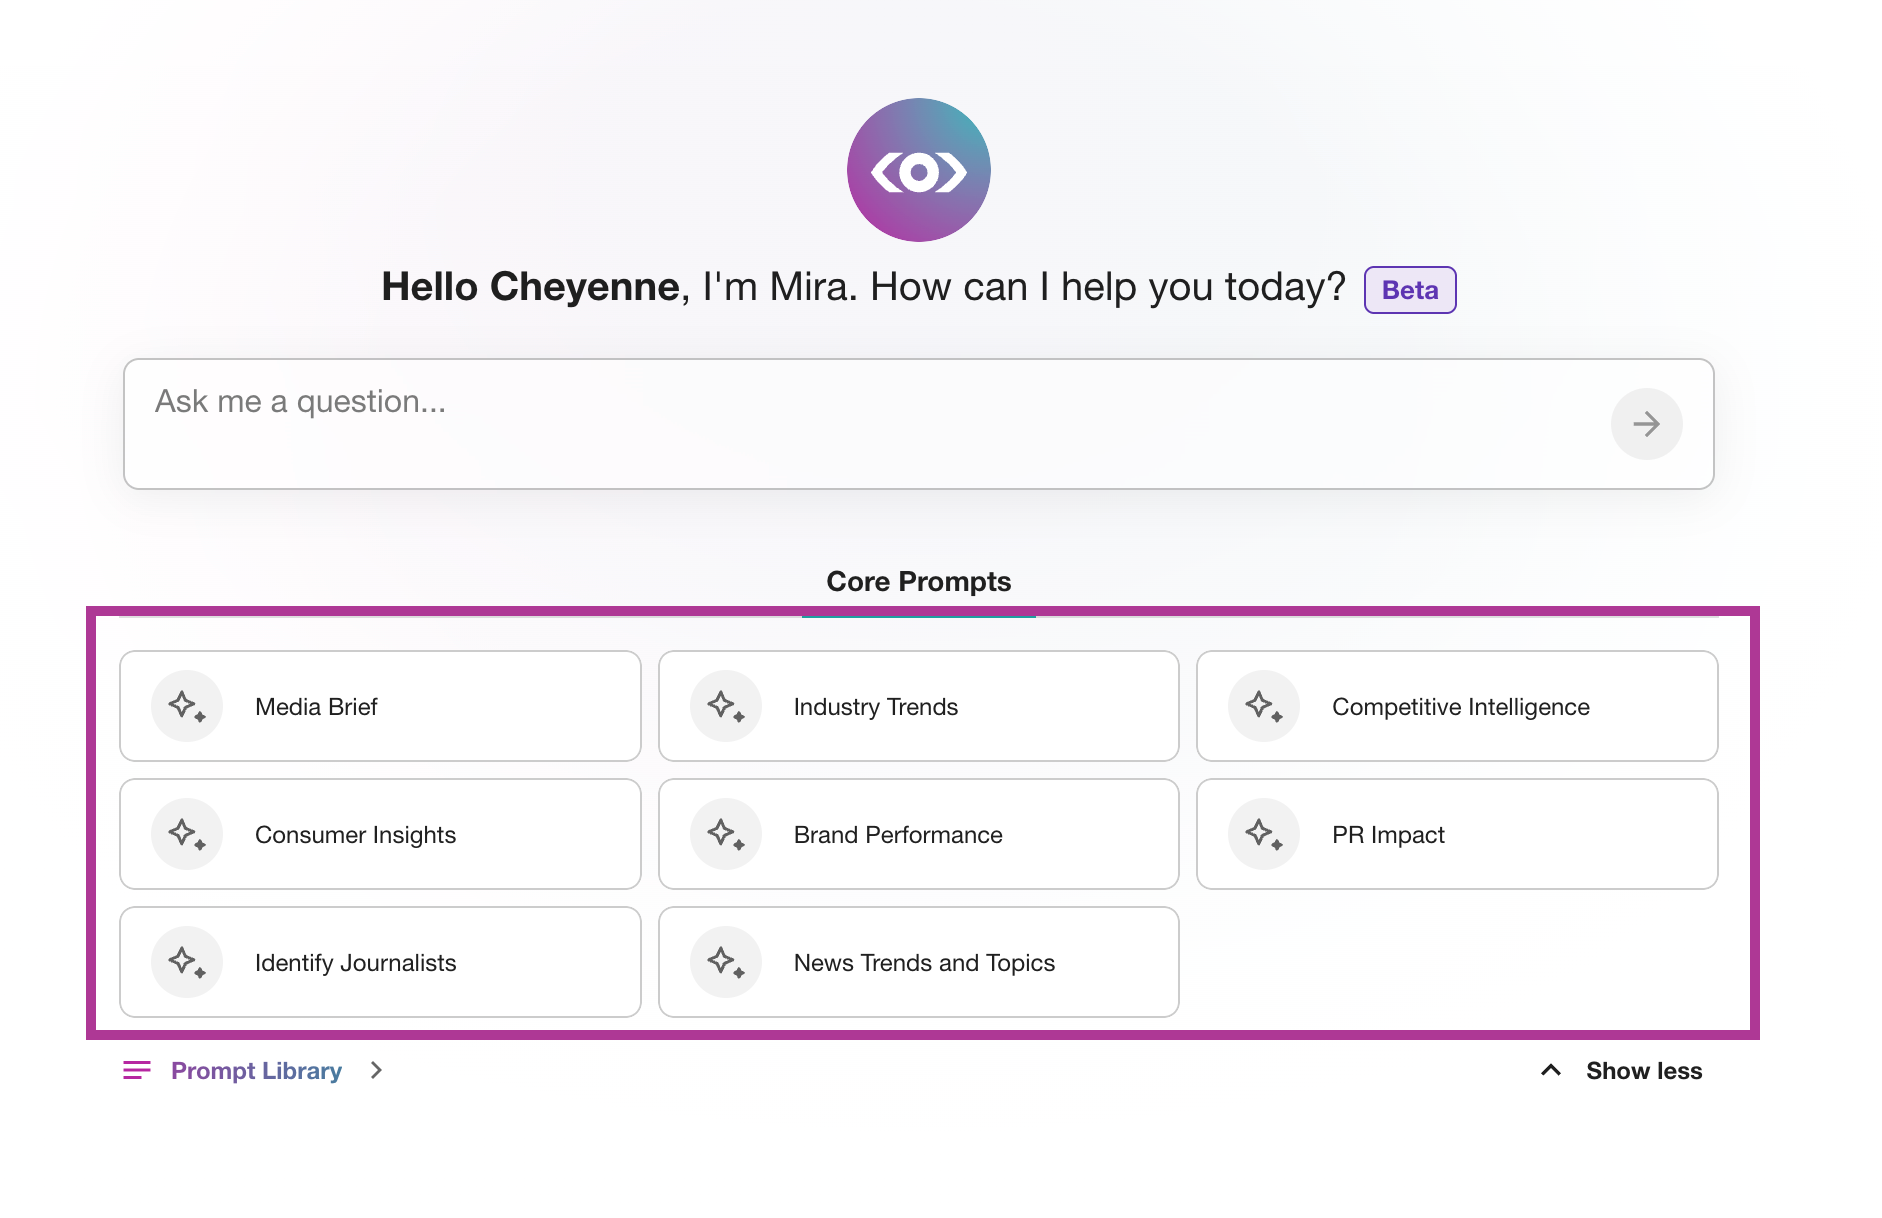The height and width of the screenshot is (1218, 1882).
Task: Open the Competitive Intelligence prompt
Action: coord(1457,706)
